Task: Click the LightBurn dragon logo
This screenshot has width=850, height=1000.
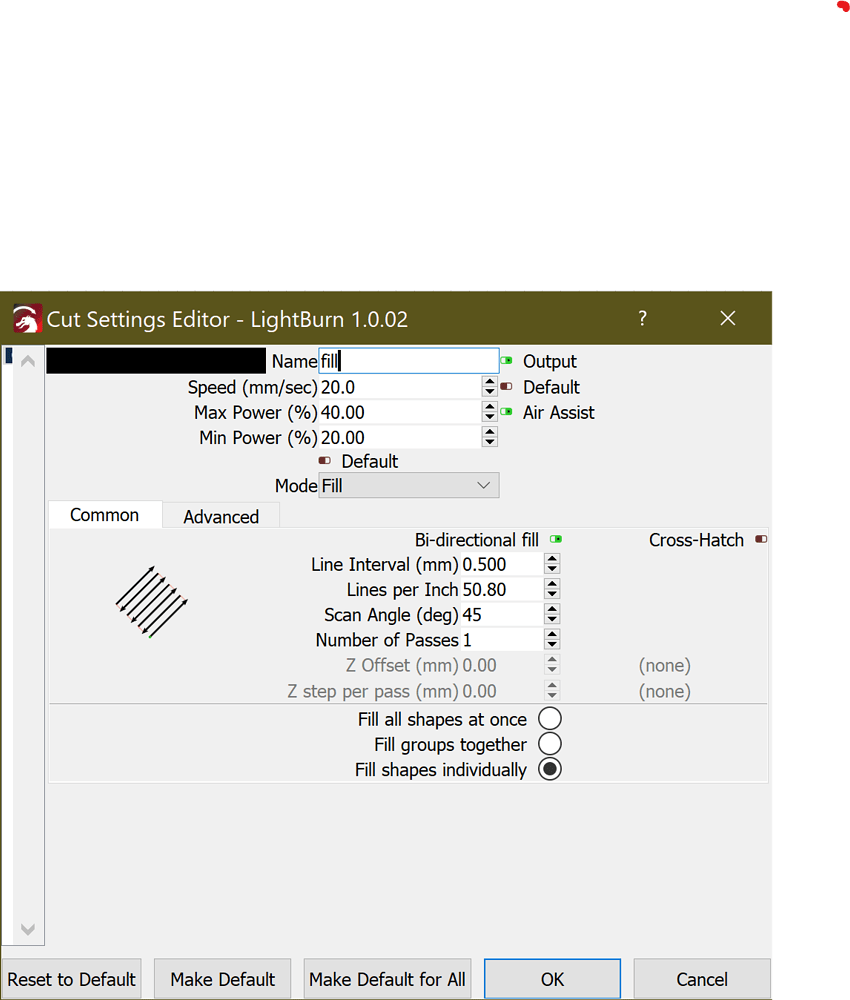Action: click(x=26, y=318)
